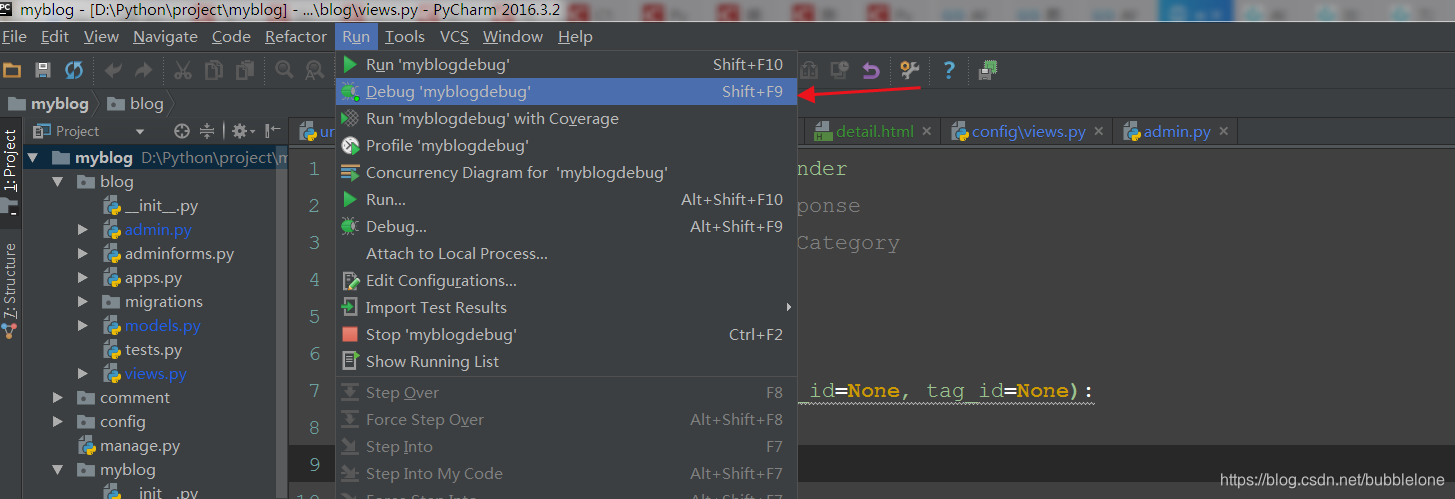The height and width of the screenshot is (499, 1455).
Task: Expand views.py node in tree
Action: click(83, 374)
